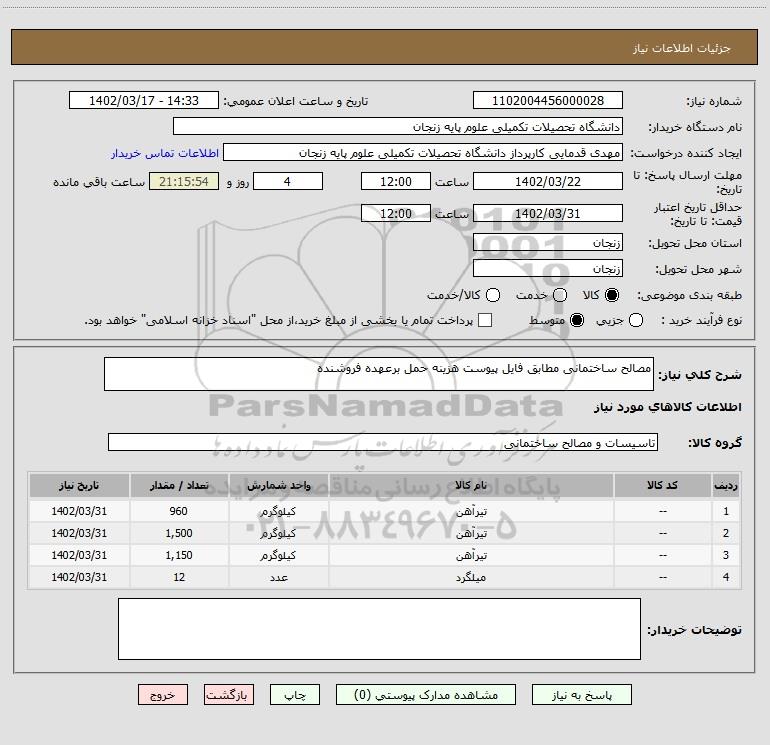Screen dimensions: 770x745
Task: Select the جزیی purchase type radio
Action: [636, 320]
